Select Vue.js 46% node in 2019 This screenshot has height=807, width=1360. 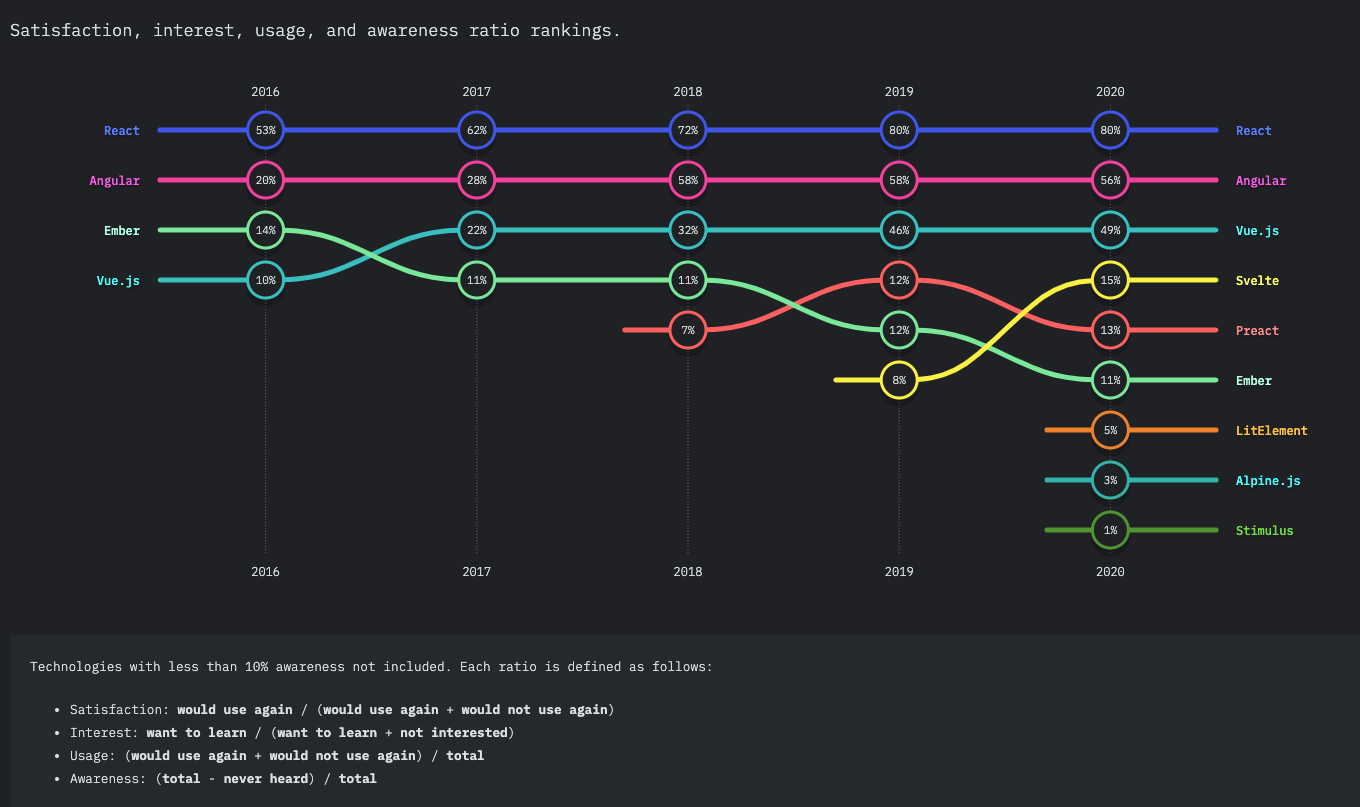pyautogui.click(x=899, y=230)
